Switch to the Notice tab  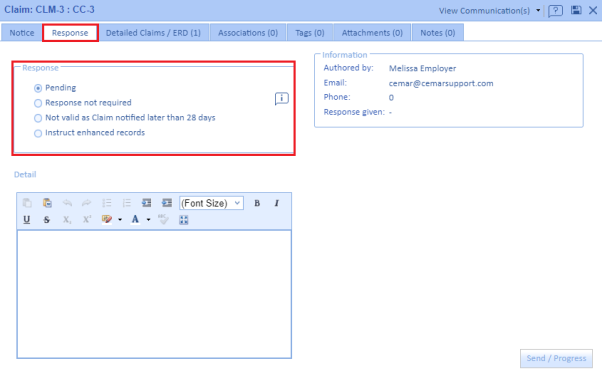click(22, 33)
